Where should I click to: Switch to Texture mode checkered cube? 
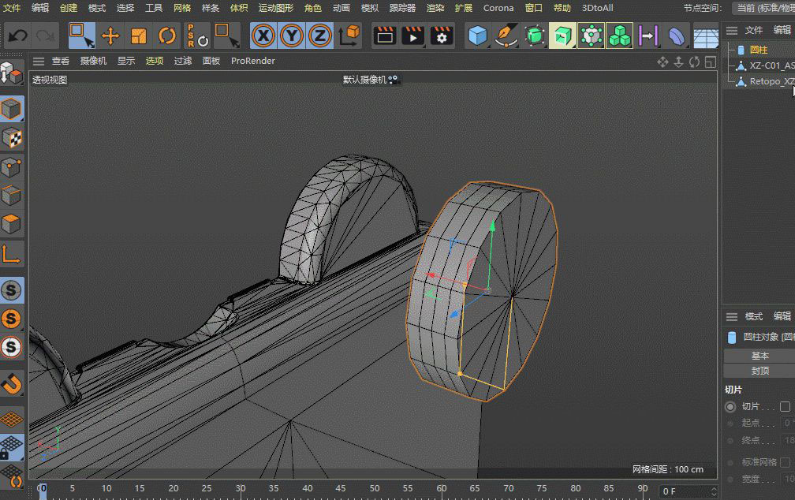pos(12,138)
